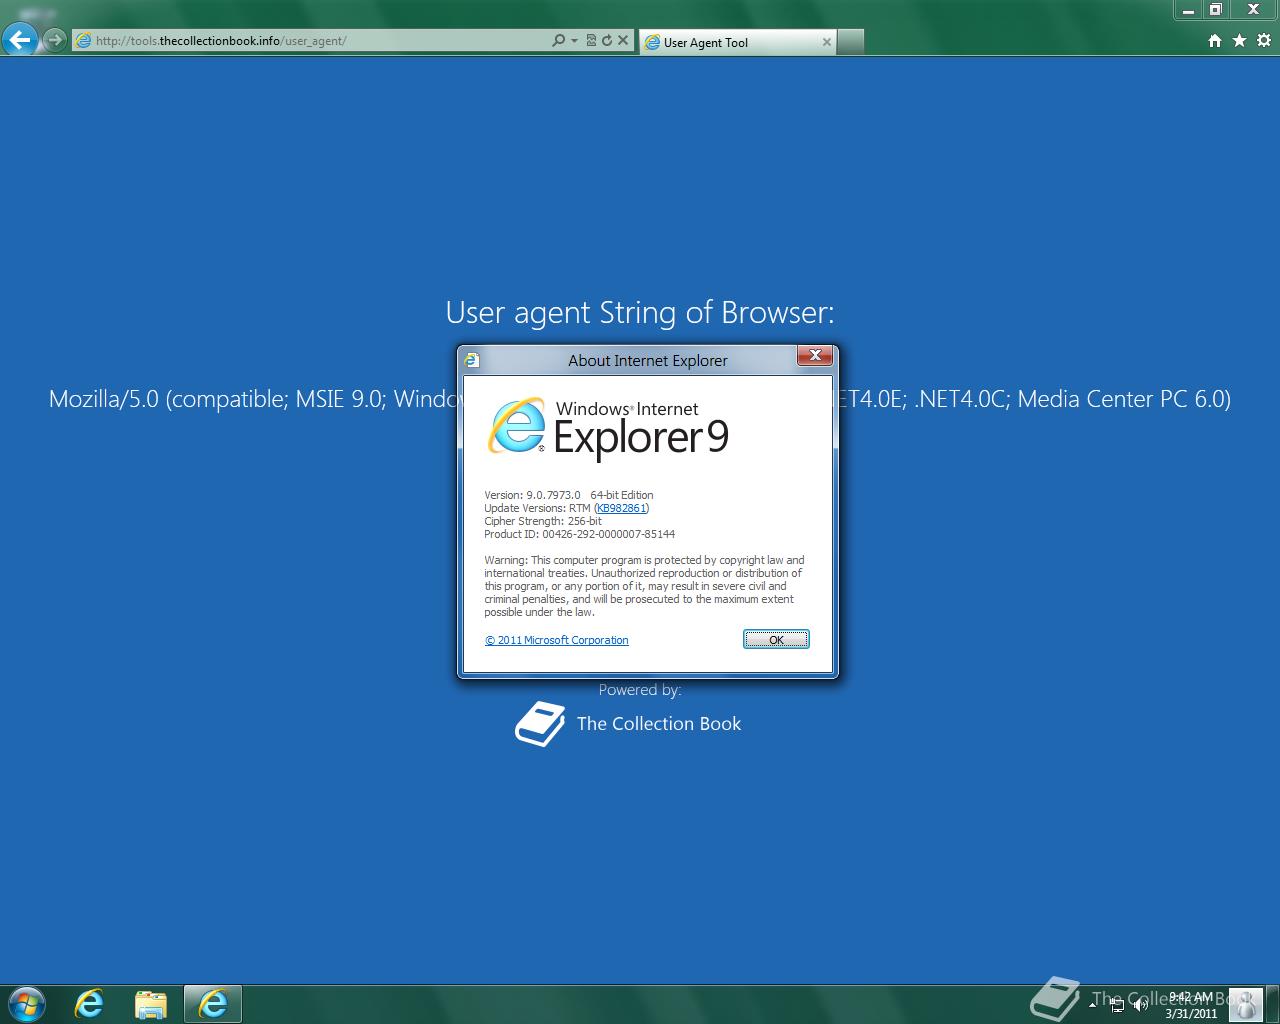Minimize the Internet Explorer window

point(1188,10)
